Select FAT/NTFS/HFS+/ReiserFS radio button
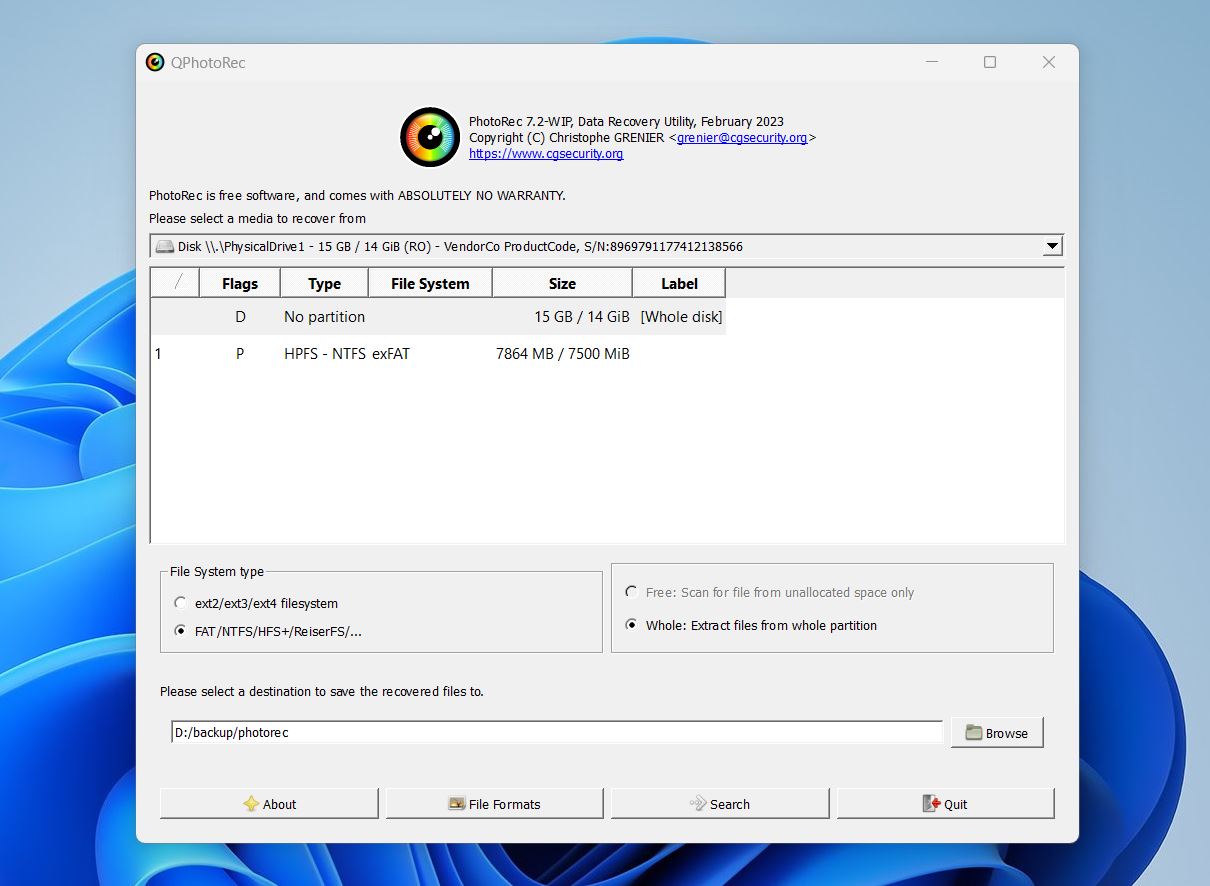 coord(180,631)
